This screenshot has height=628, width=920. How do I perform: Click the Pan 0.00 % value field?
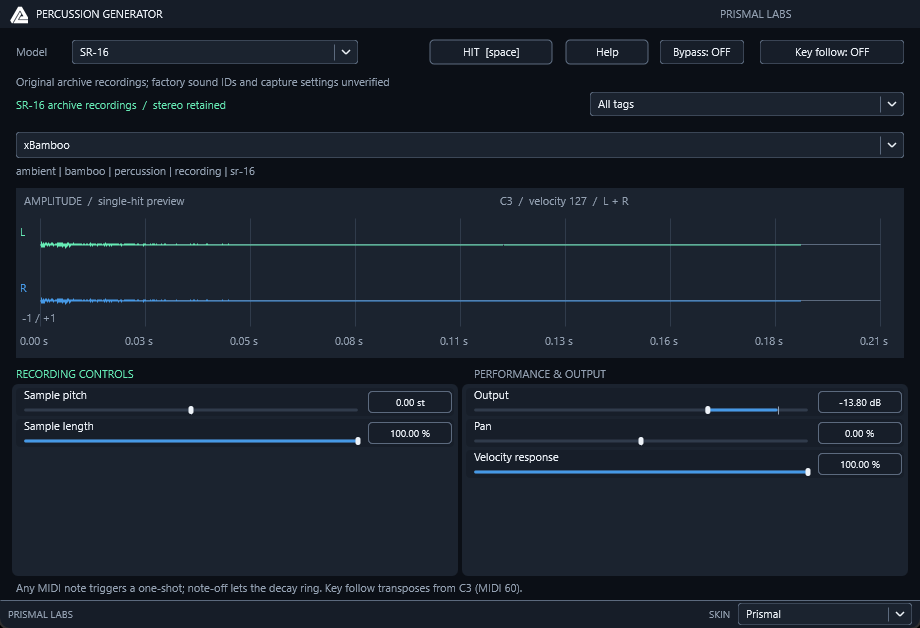click(860, 434)
